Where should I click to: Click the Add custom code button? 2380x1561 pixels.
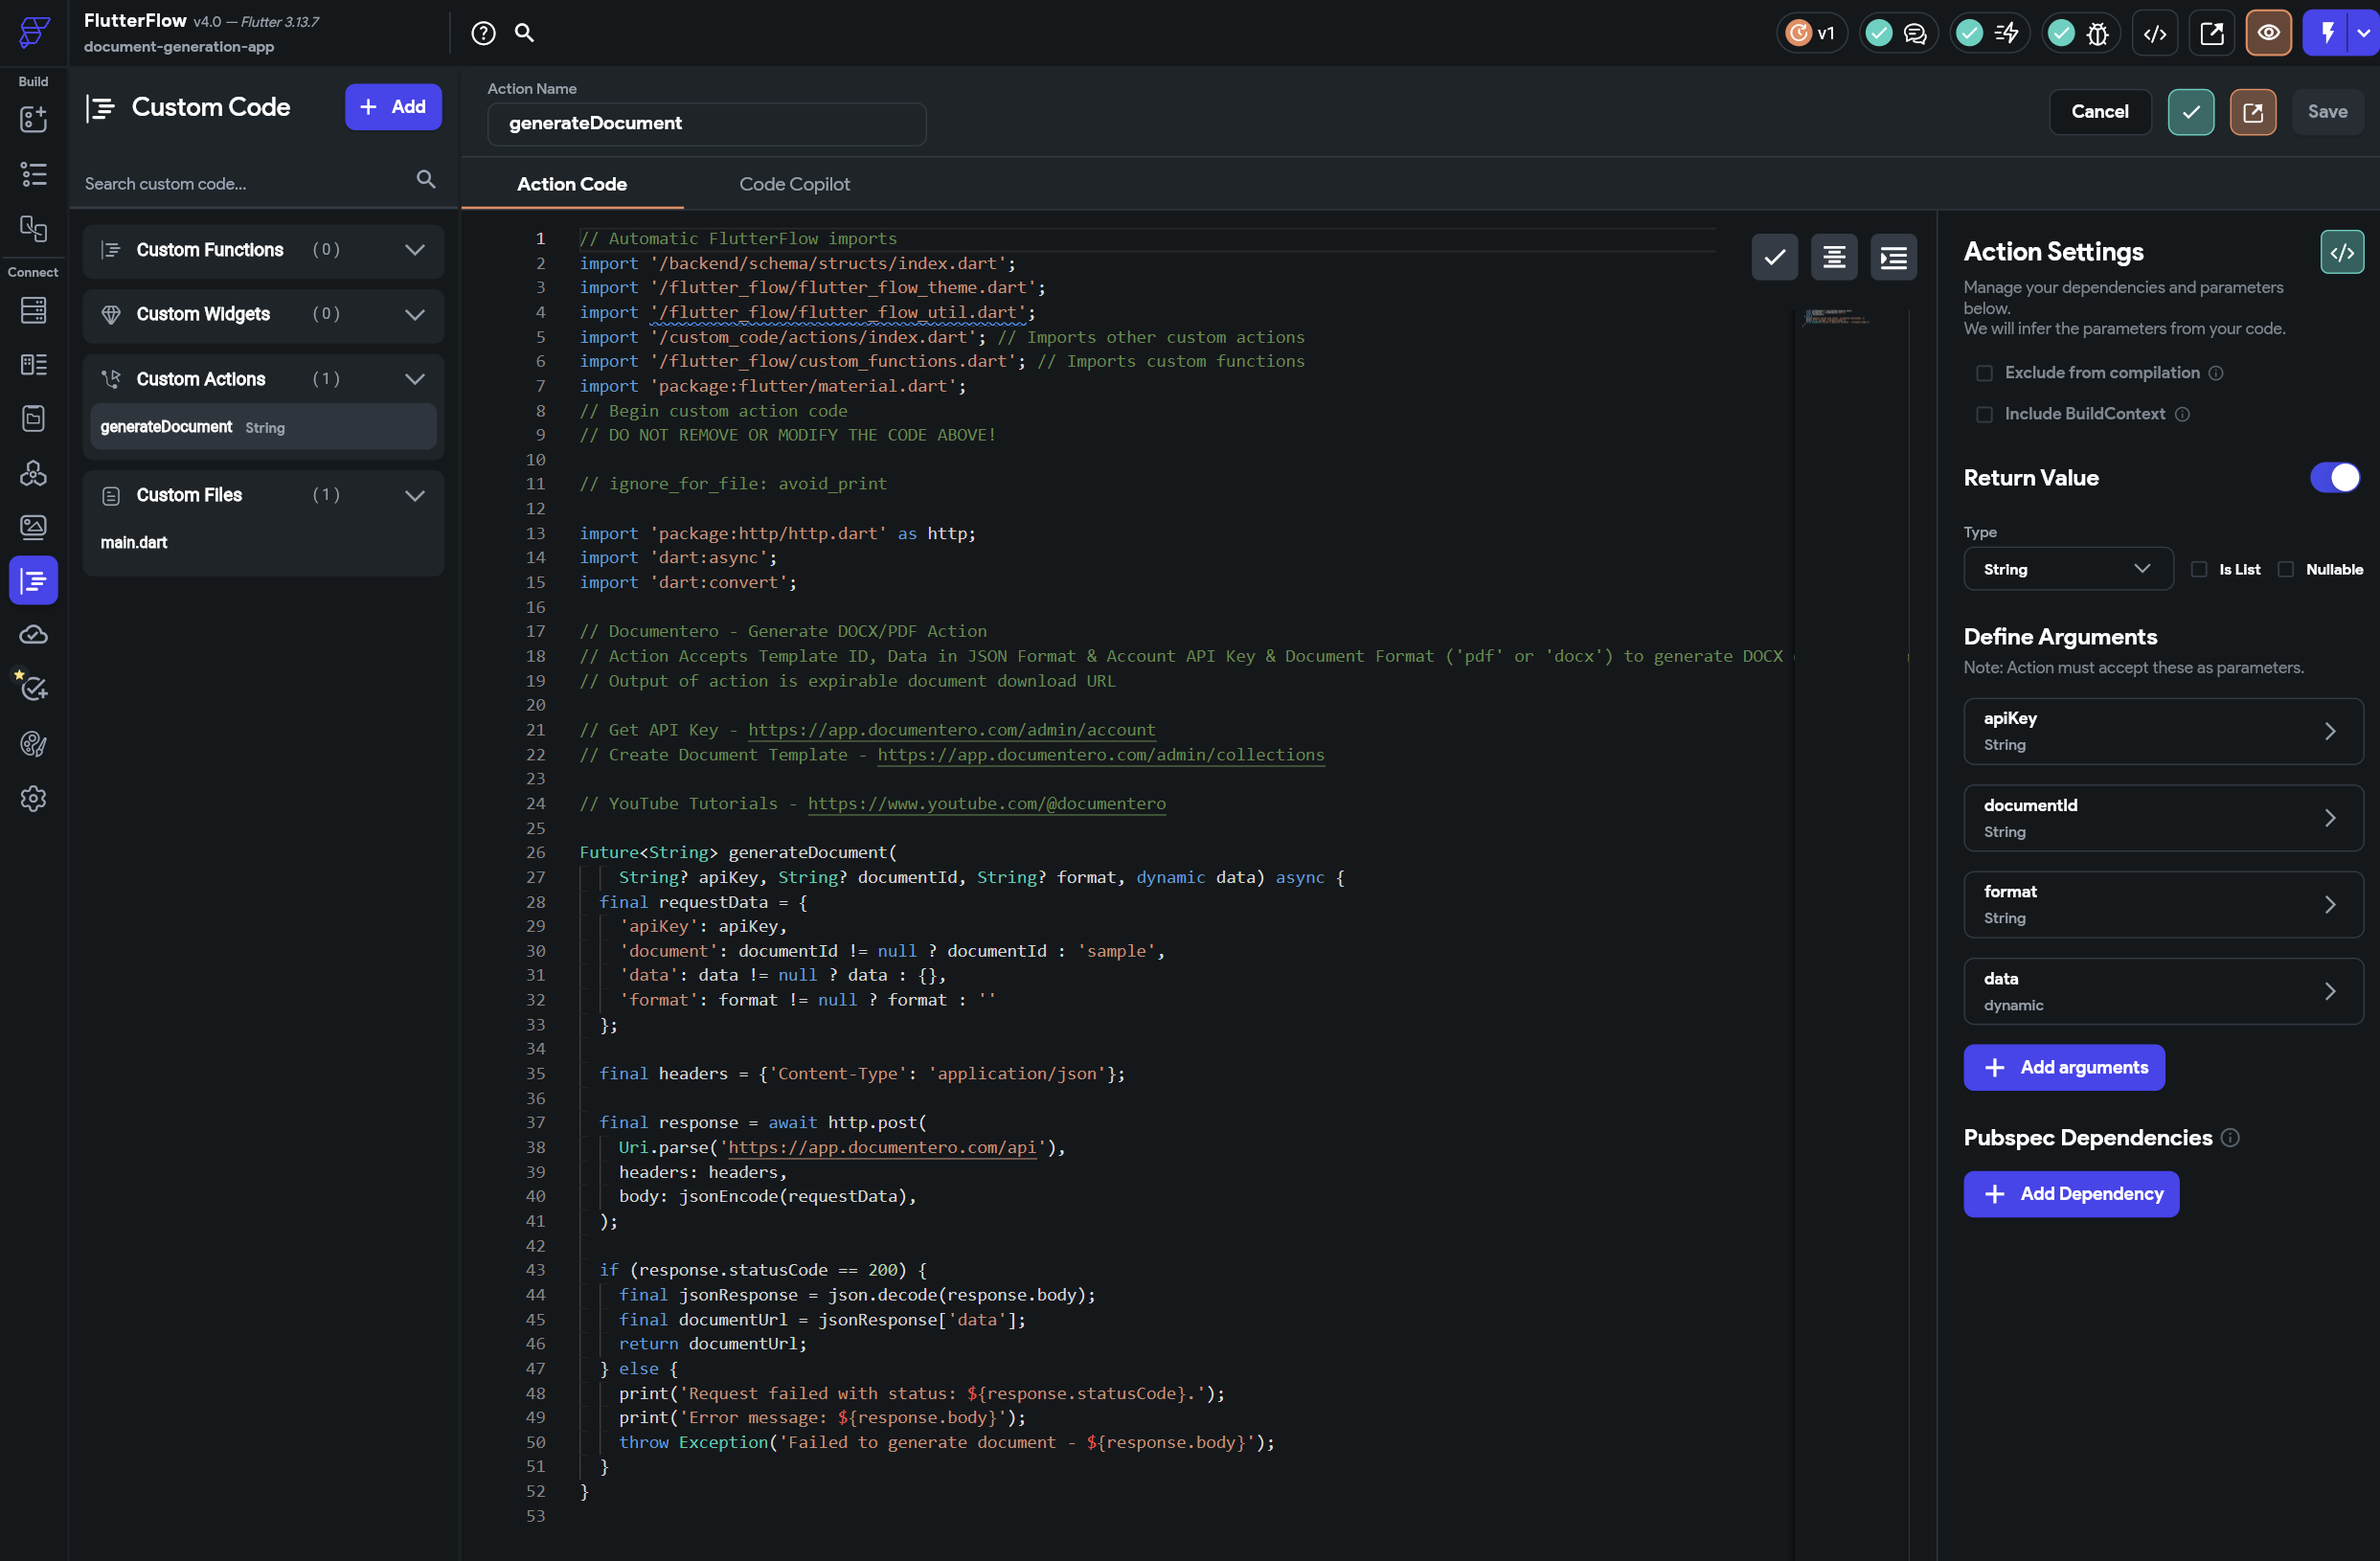click(393, 107)
